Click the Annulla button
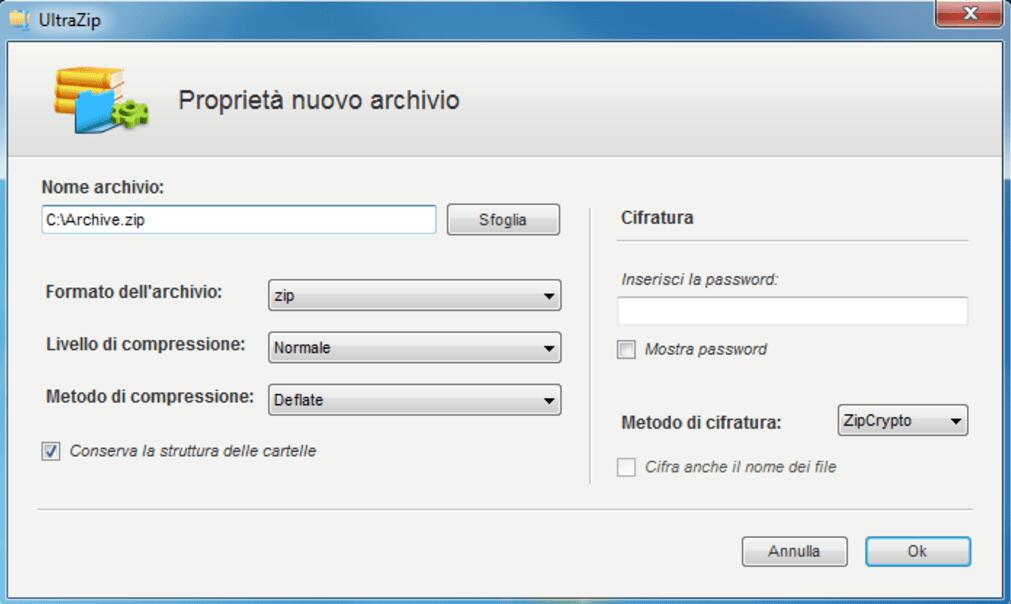1011x604 pixels. tap(794, 552)
